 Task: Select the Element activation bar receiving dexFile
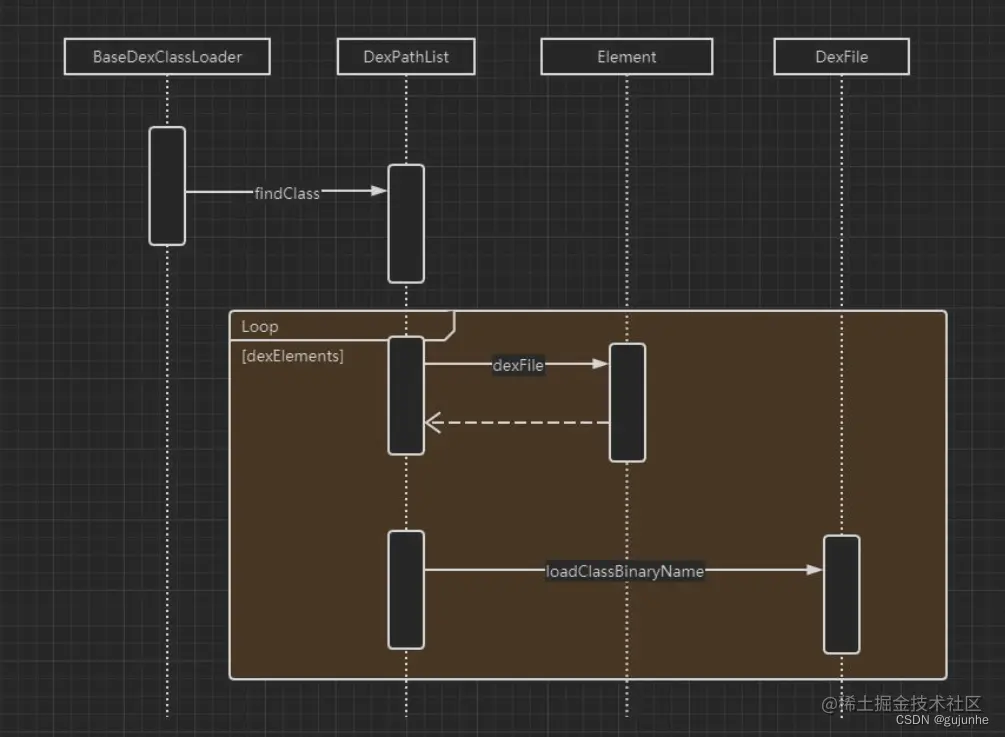click(x=627, y=402)
